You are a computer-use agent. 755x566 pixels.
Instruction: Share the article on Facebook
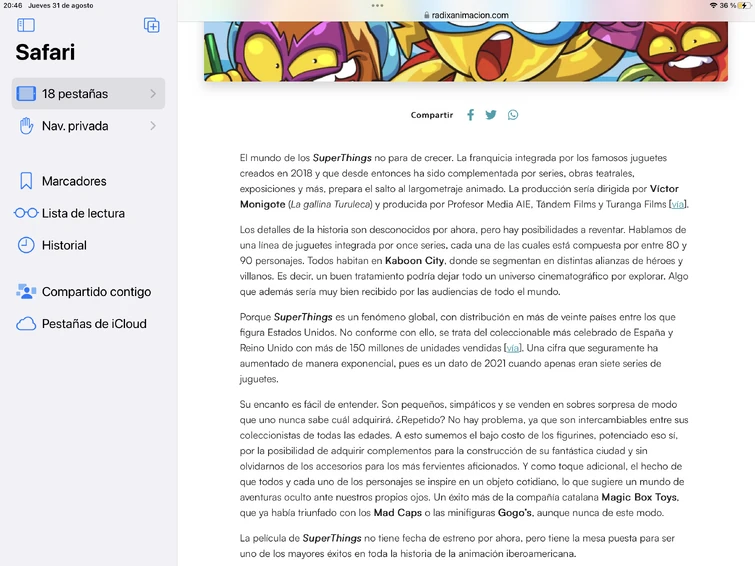470,115
